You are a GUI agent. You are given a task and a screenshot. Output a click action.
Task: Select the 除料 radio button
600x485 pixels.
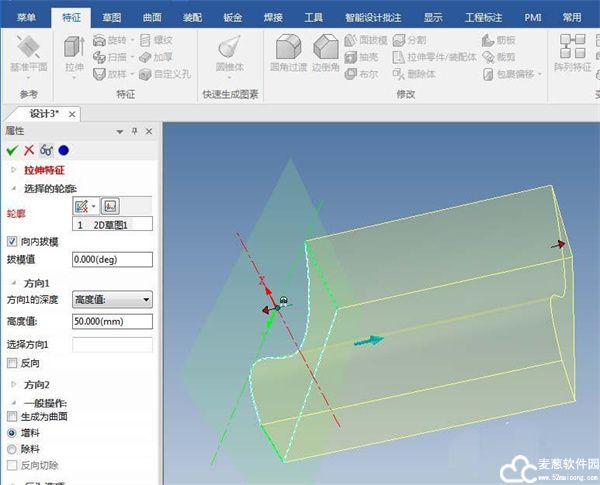tap(12, 449)
